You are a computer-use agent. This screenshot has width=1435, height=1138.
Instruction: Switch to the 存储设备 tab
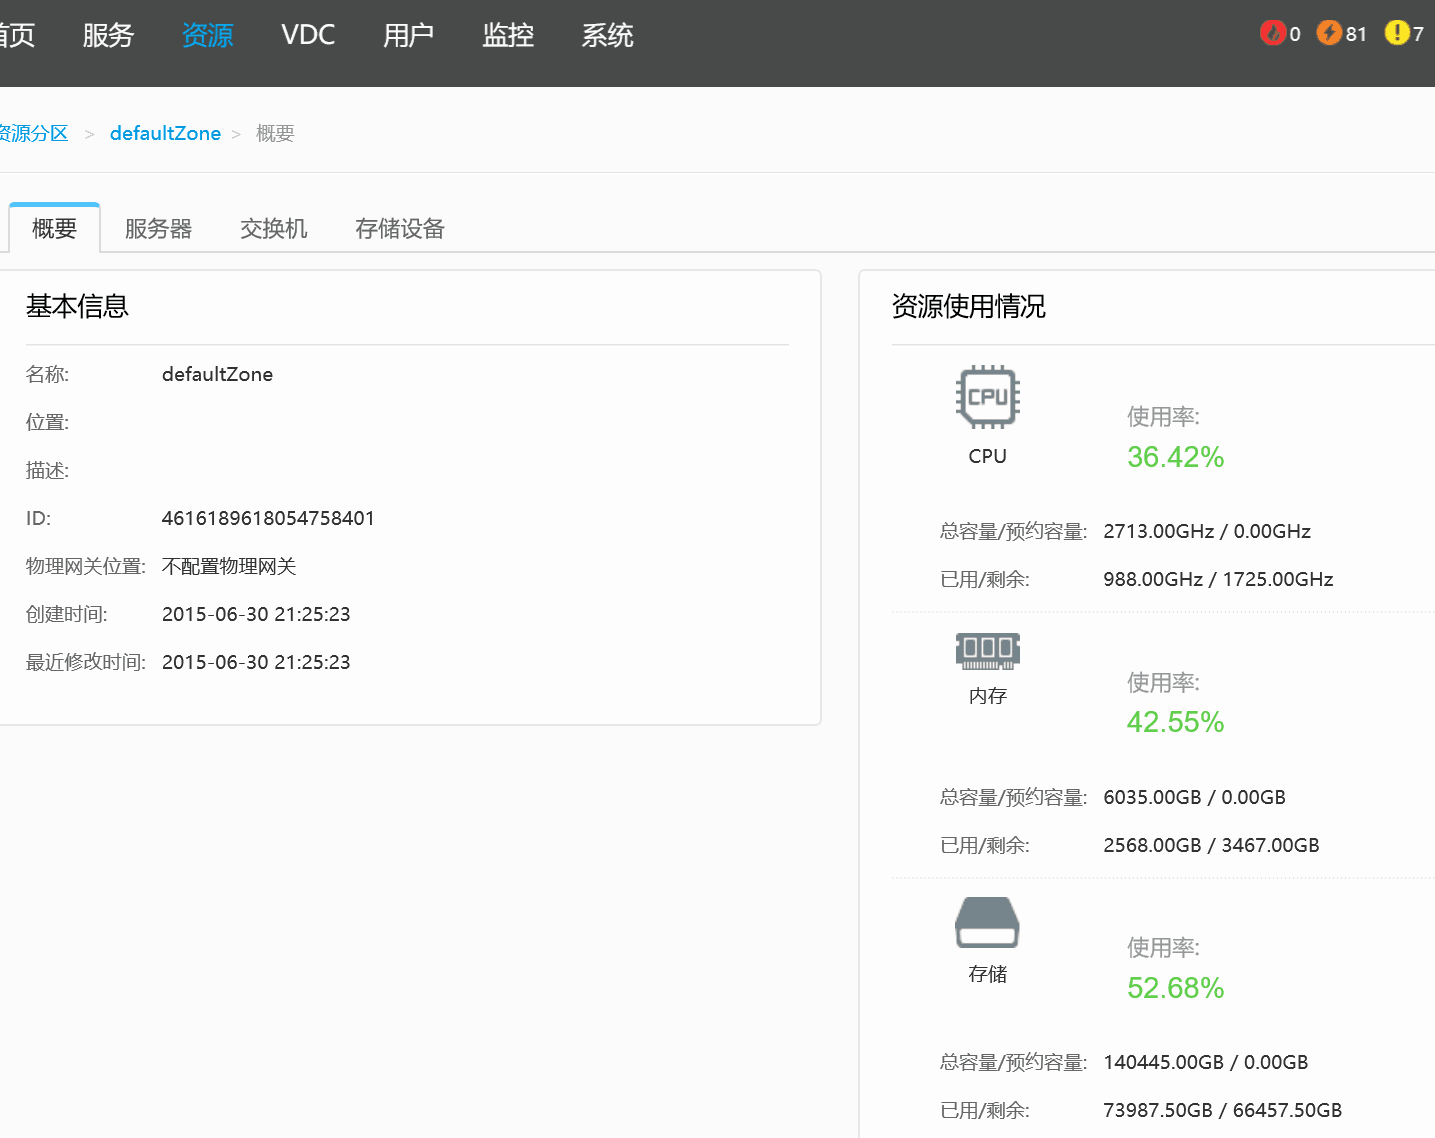(x=399, y=229)
